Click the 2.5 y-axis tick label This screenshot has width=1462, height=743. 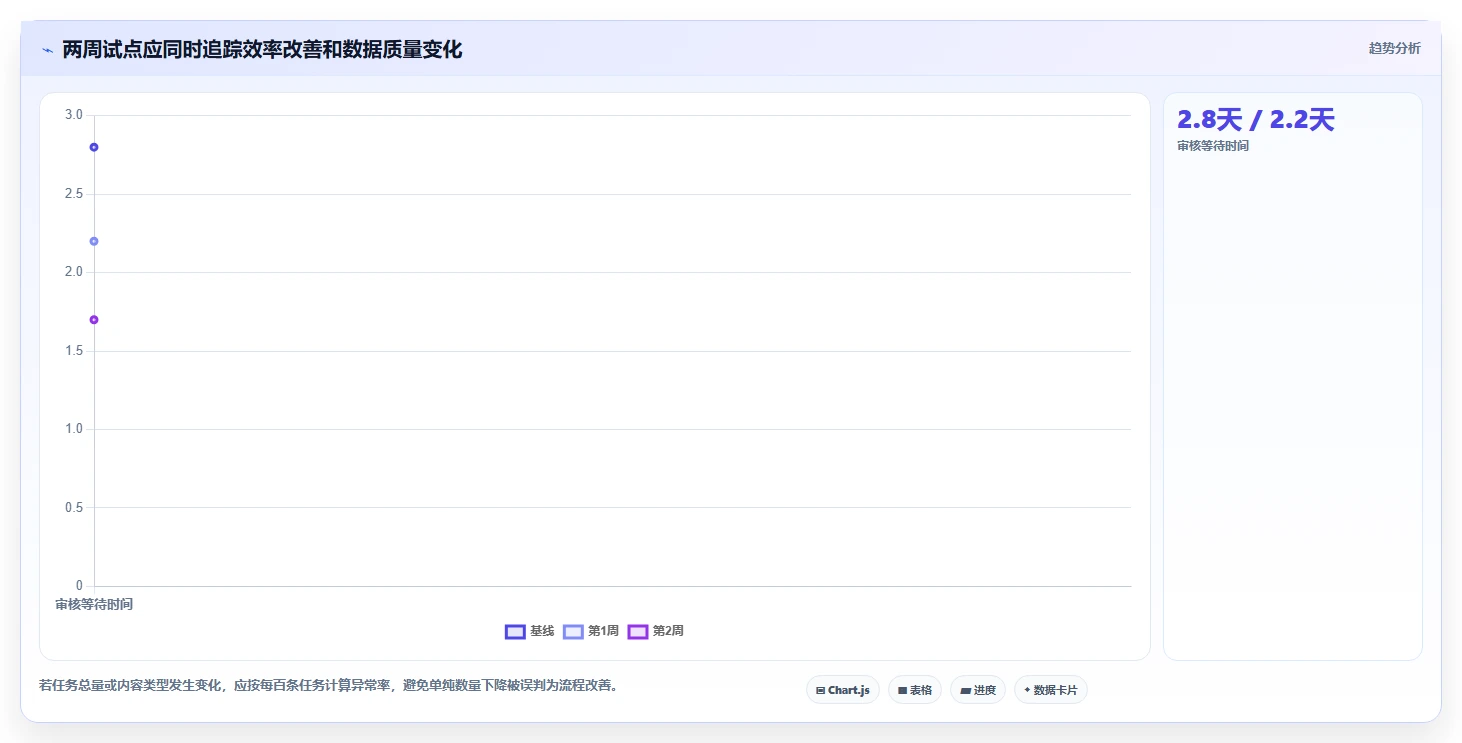pyautogui.click(x=74, y=193)
